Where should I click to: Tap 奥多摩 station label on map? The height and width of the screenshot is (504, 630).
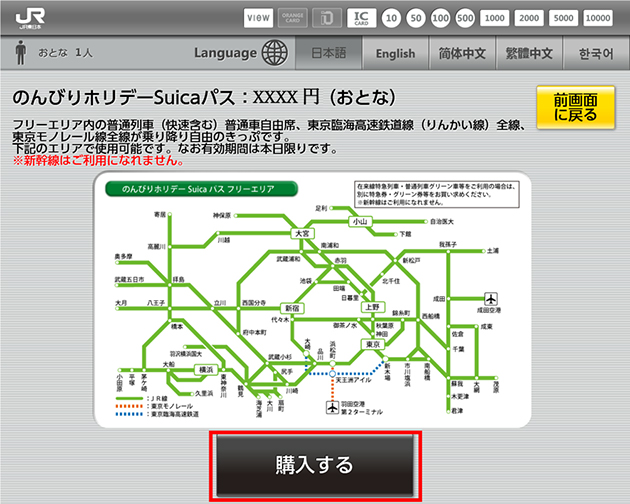pyautogui.click(x=123, y=256)
